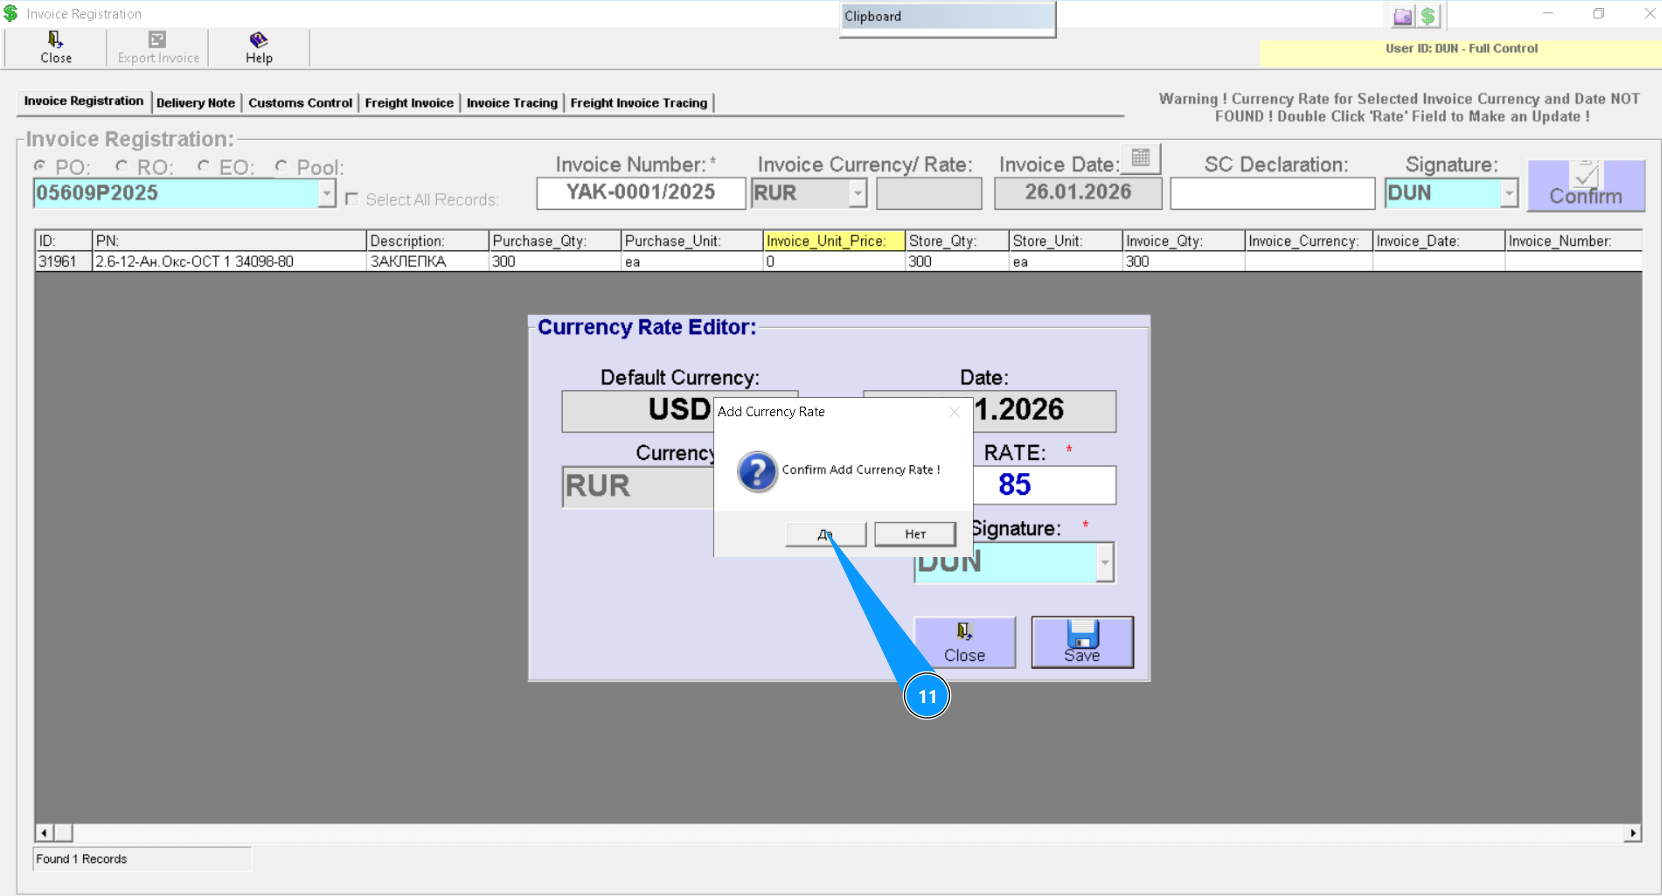Confirm adding currency rate with Да
This screenshot has height=896, width=1662.
pos(825,534)
